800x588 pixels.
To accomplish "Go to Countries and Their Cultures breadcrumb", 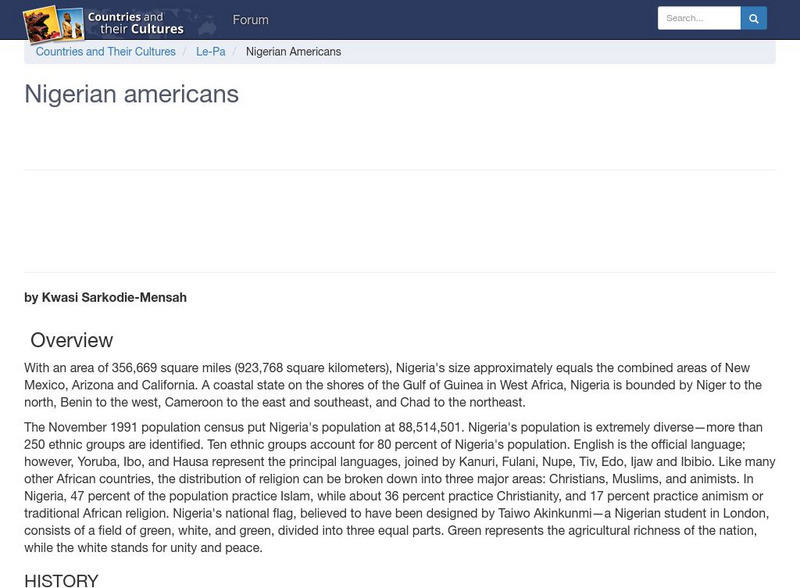I will (105, 52).
